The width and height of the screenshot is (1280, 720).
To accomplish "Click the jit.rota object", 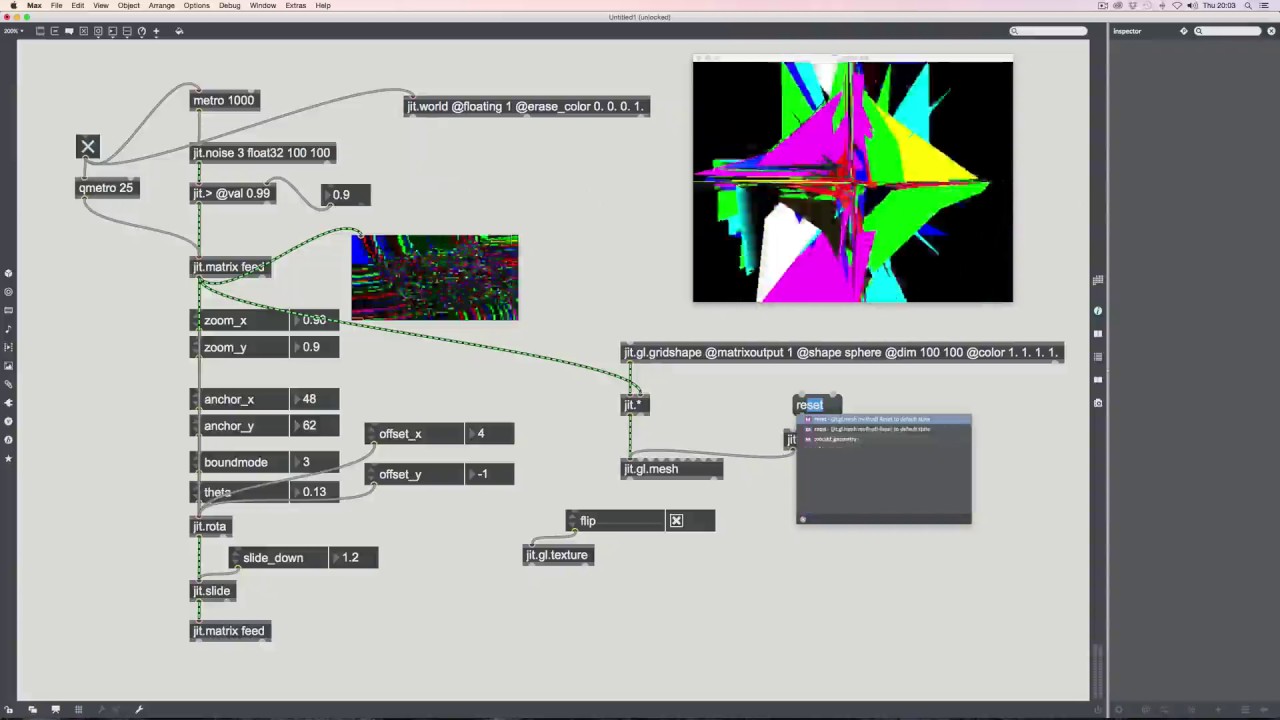I will 210,526.
